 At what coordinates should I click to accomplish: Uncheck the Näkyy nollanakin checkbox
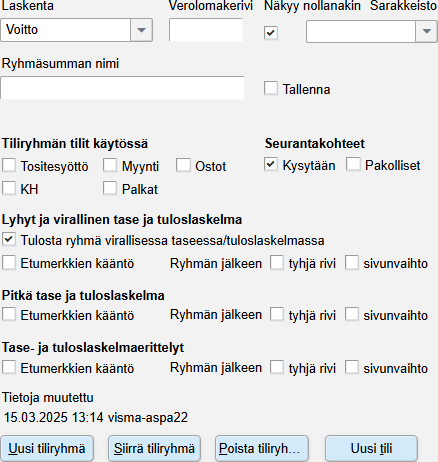tap(271, 33)
